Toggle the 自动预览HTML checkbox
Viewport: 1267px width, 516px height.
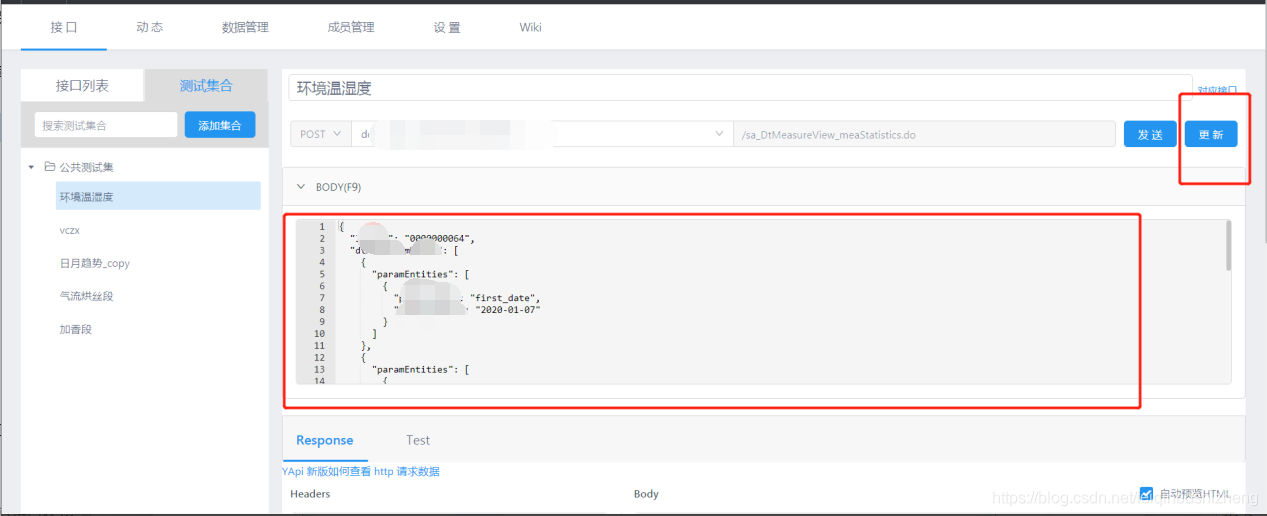click(x=1146, y=493)
